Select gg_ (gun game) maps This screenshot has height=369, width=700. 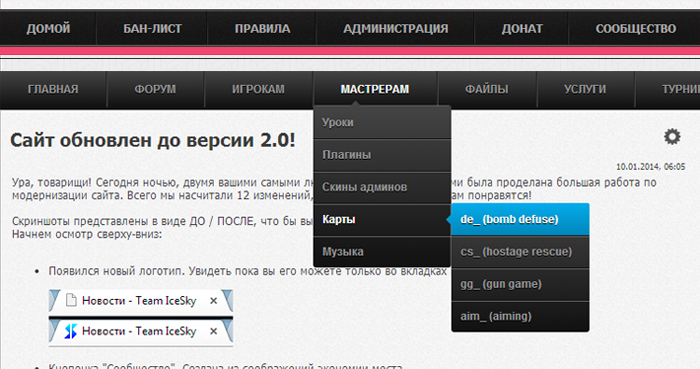coord(520,284)
